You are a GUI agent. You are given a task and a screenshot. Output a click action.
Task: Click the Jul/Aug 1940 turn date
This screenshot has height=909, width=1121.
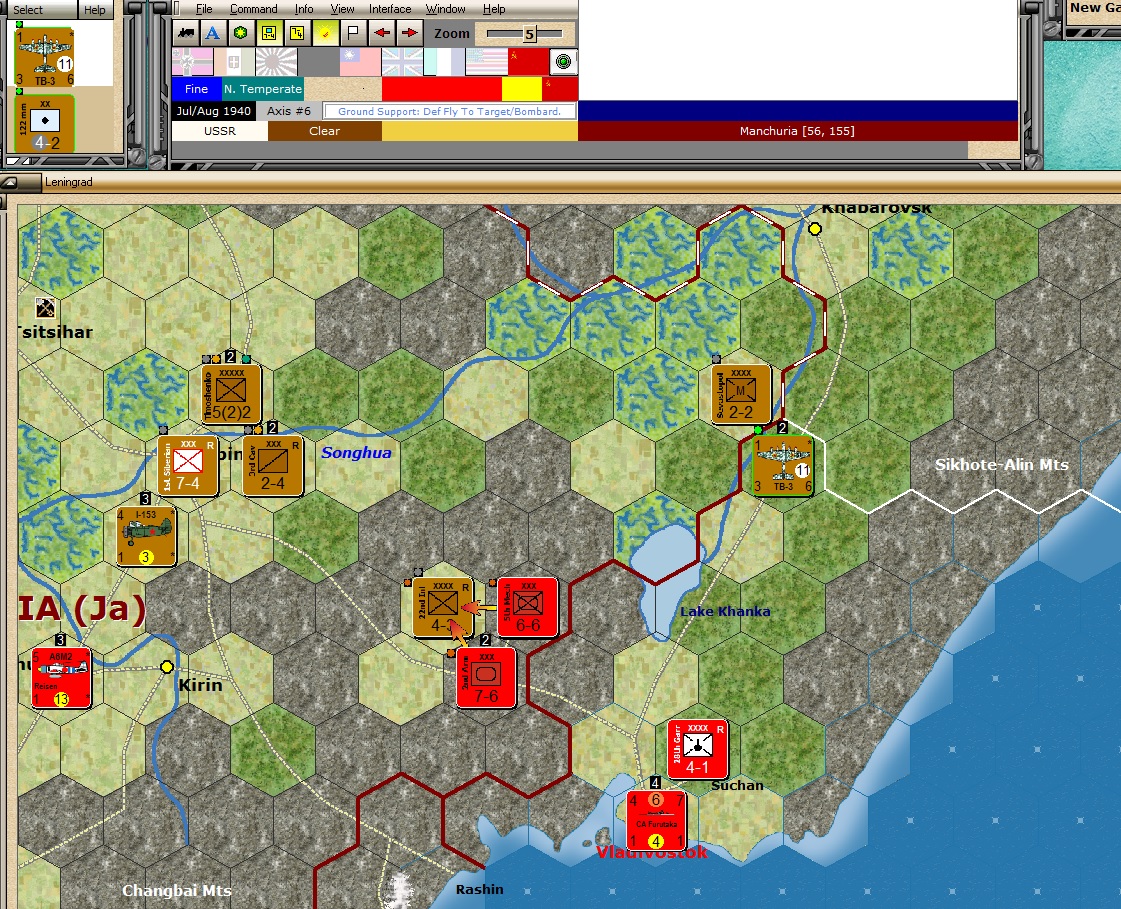pyautogui.click(x=214, y=111)
